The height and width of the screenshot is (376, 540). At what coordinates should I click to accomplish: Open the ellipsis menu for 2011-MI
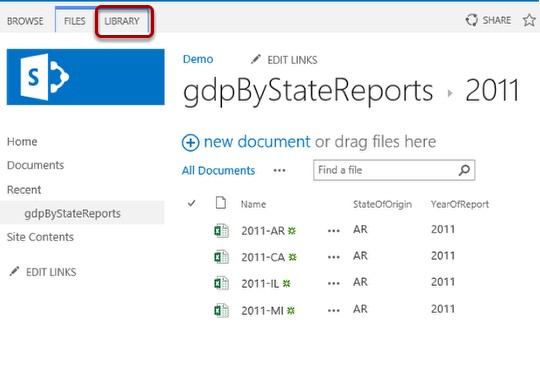(334, 311)
